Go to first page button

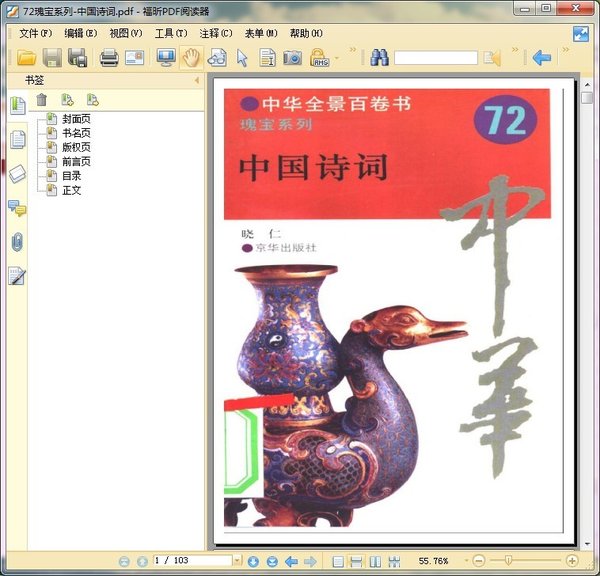click(124, 561)
